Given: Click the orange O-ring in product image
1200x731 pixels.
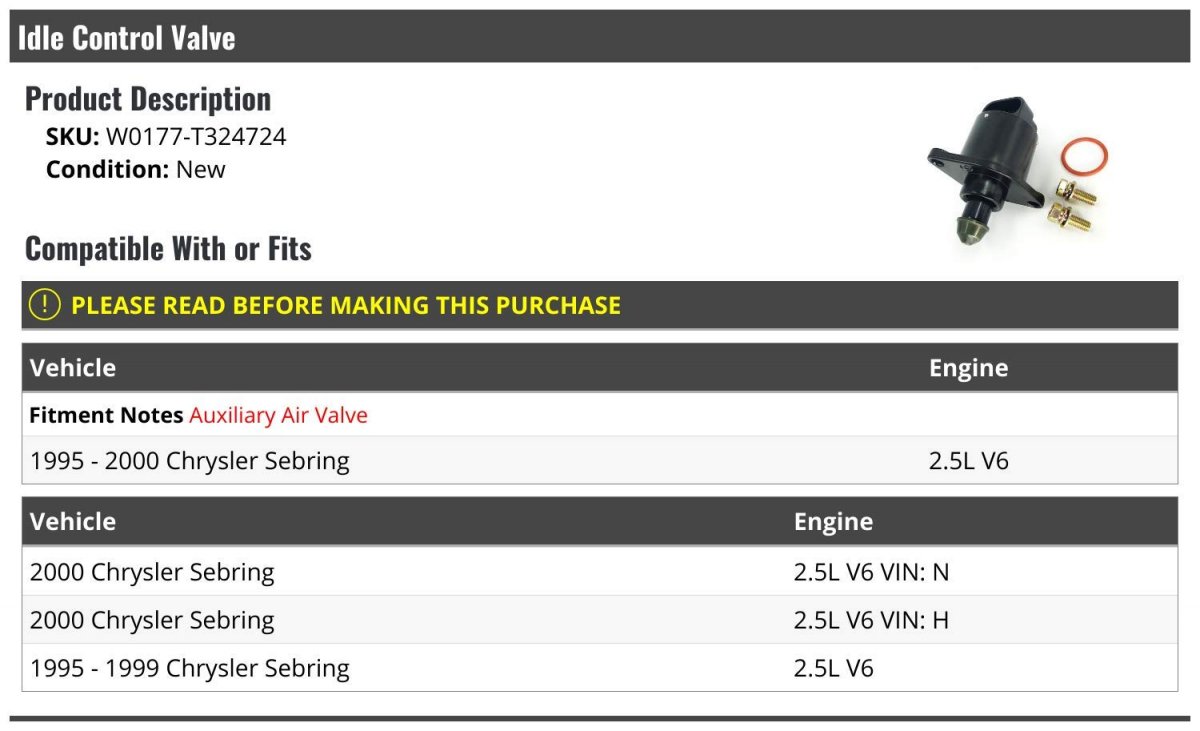Looking at the screenshot, I should click(1084, 157).
